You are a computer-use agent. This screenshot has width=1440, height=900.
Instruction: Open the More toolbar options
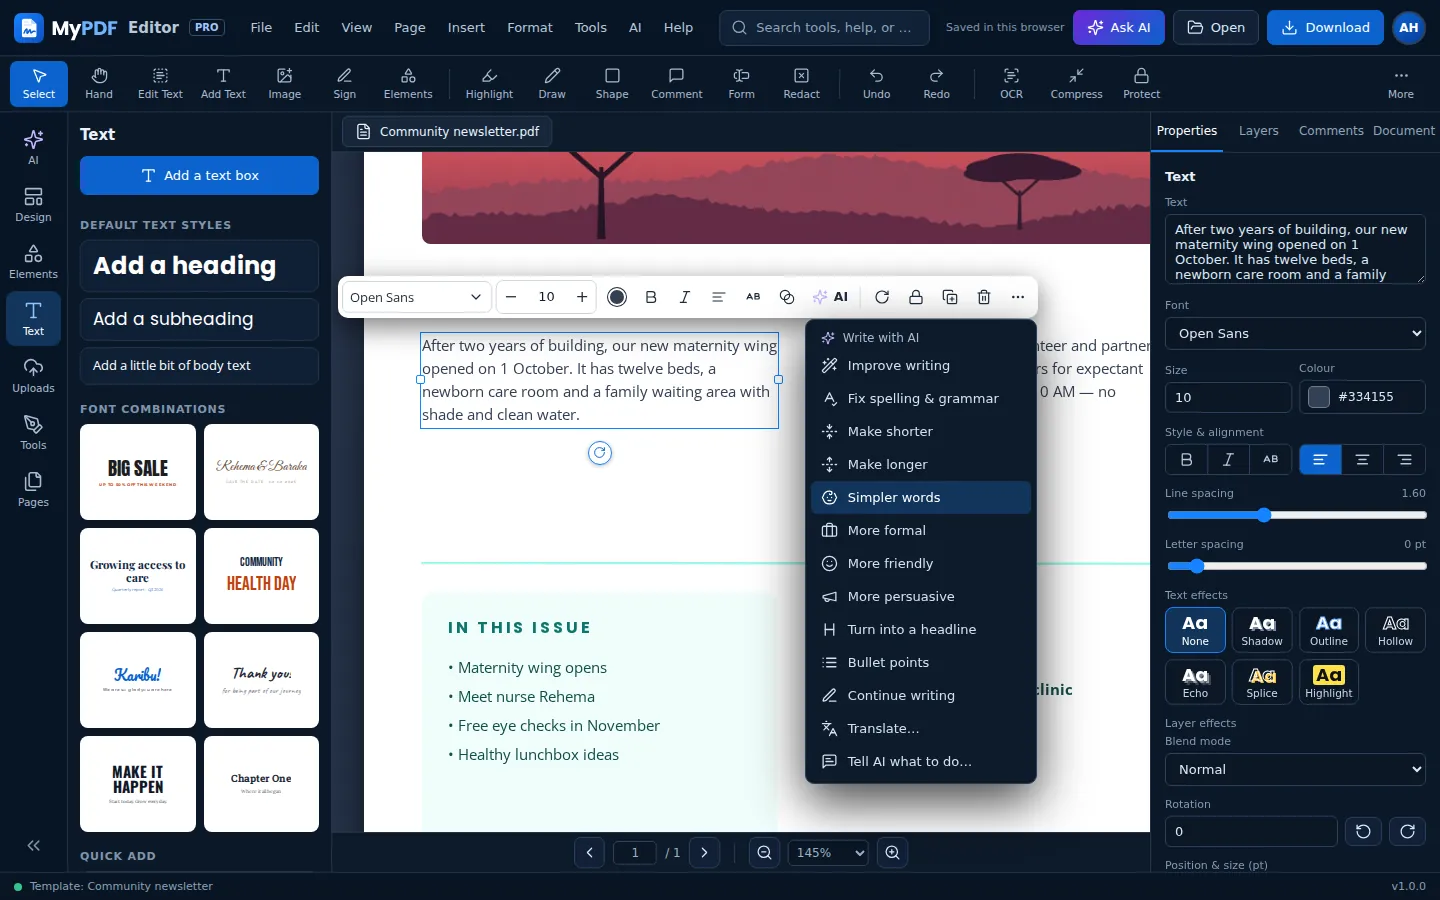coord(1400,83)
